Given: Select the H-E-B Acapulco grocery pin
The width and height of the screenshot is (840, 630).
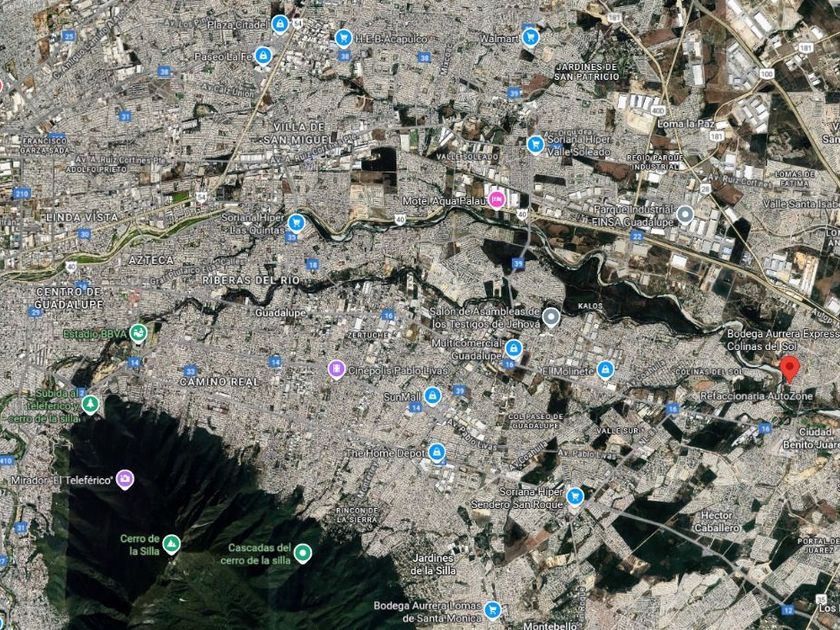Looking at the screenshot, I should click(344, 38).
